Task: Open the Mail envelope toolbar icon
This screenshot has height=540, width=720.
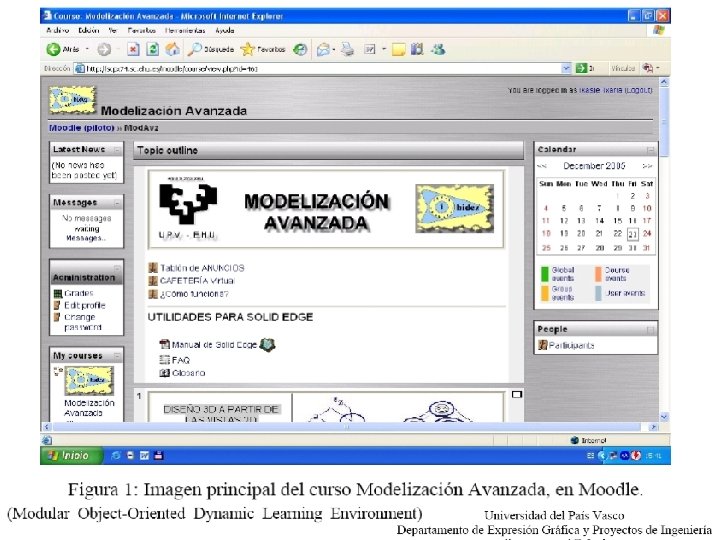Action: pyautogui.click(x=323, y=49)
